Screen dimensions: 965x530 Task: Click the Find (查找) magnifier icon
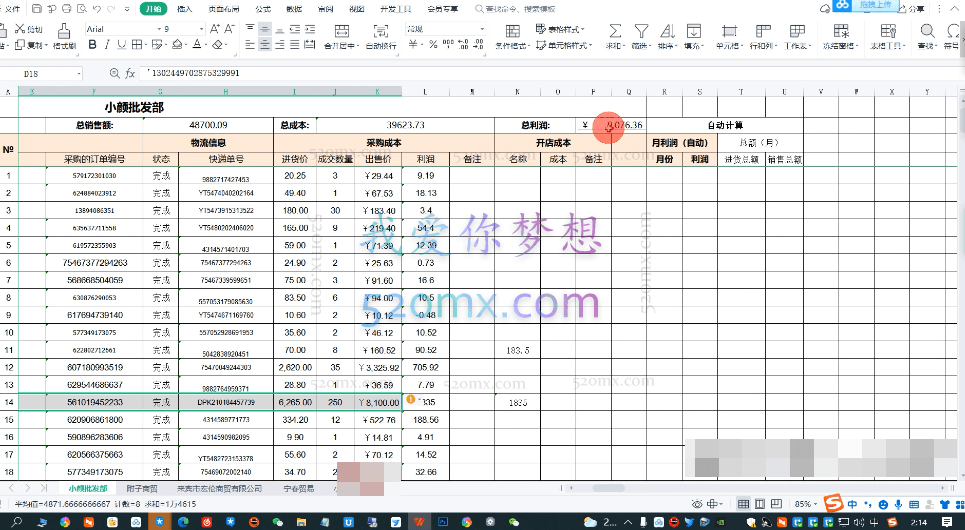pyautogui.click(x=927, y=31)
